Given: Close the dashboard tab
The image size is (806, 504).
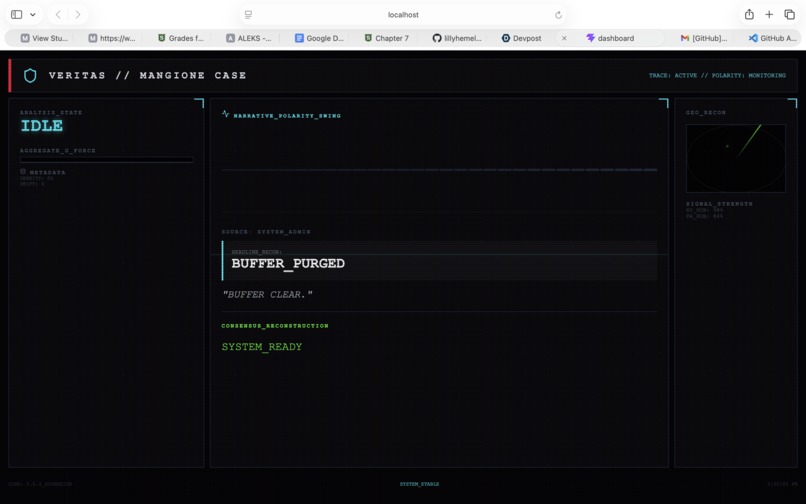Looking at the screenshot, I should click(x=564, y=38).
